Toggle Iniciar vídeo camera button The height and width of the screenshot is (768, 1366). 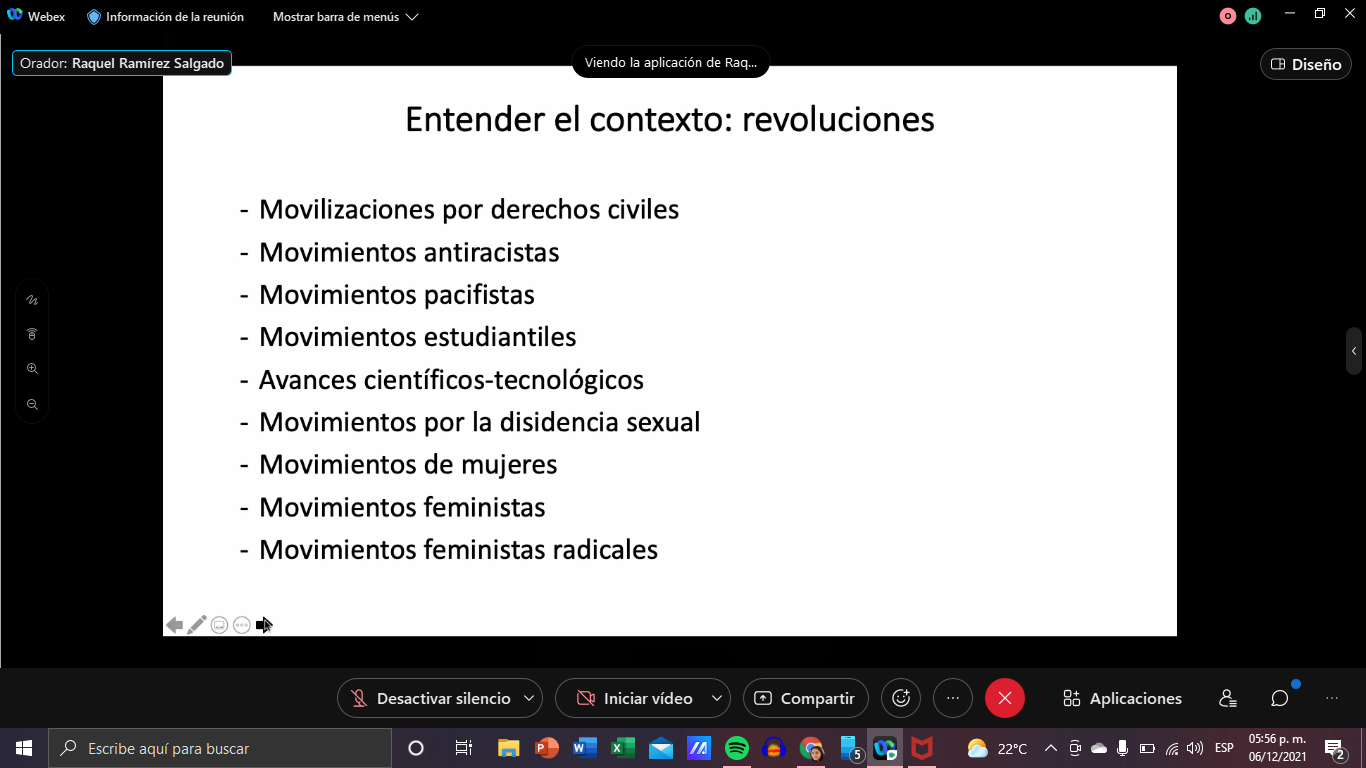click(x=633, y=698)
